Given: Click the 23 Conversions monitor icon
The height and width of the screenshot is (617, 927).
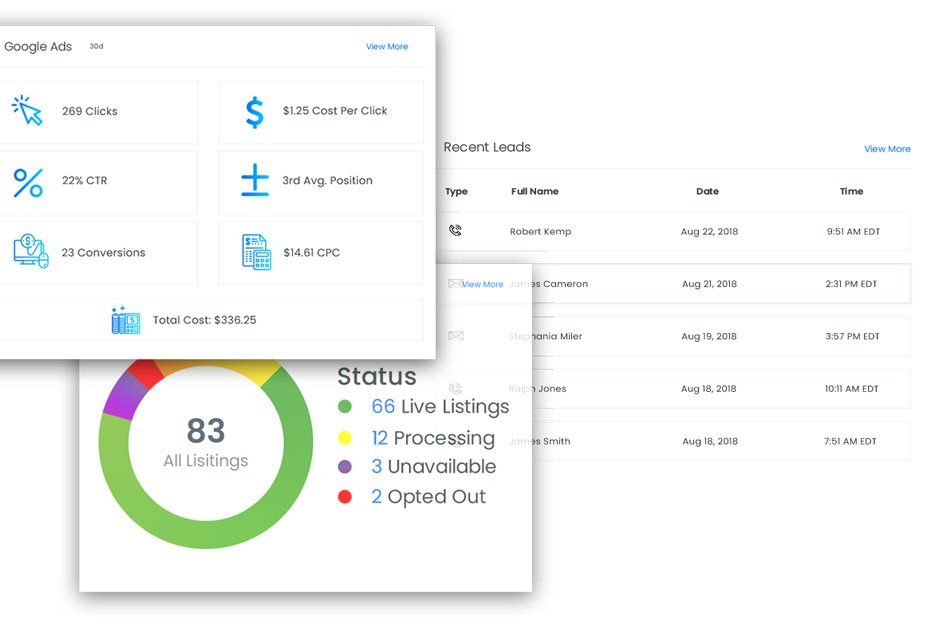Looking at the screenshot, I should [31, 251].
